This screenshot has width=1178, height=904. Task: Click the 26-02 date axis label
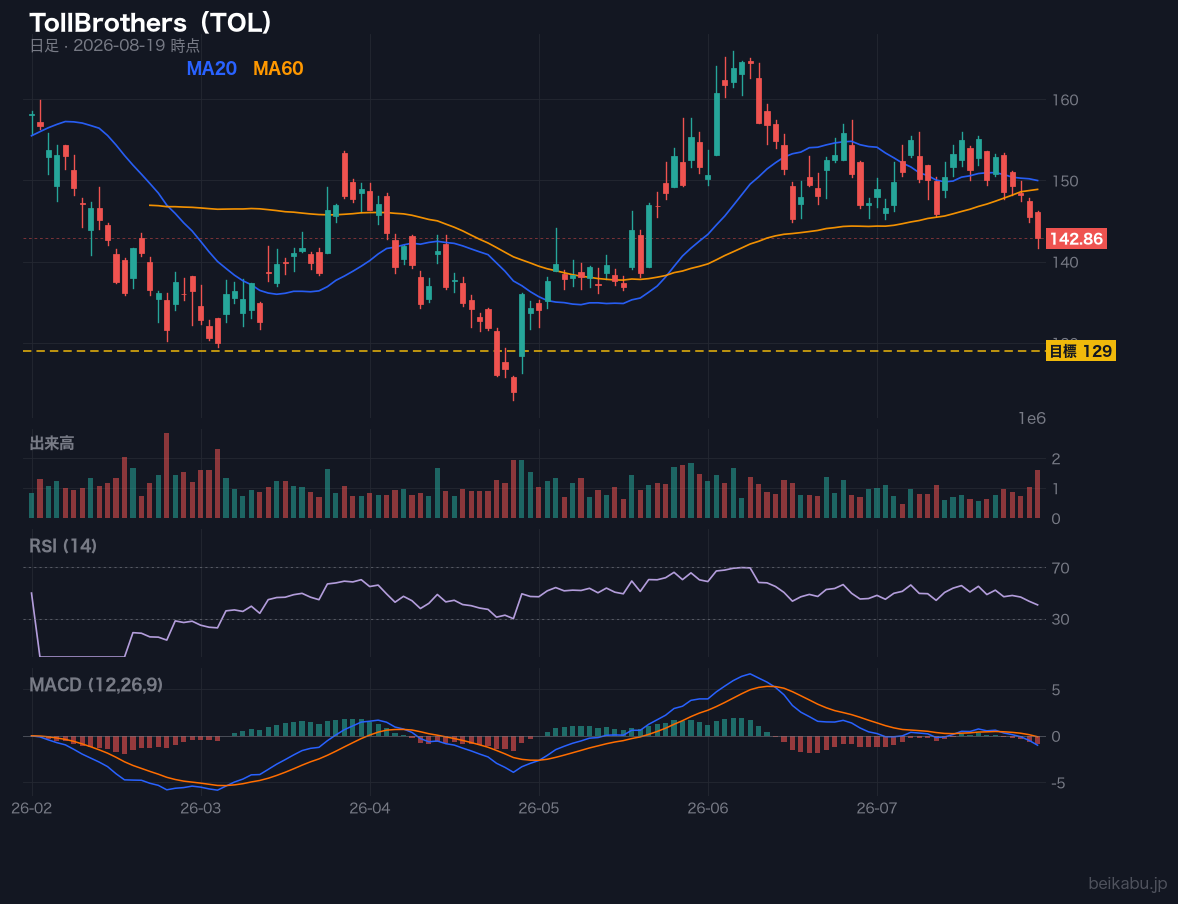click(32, 808)
